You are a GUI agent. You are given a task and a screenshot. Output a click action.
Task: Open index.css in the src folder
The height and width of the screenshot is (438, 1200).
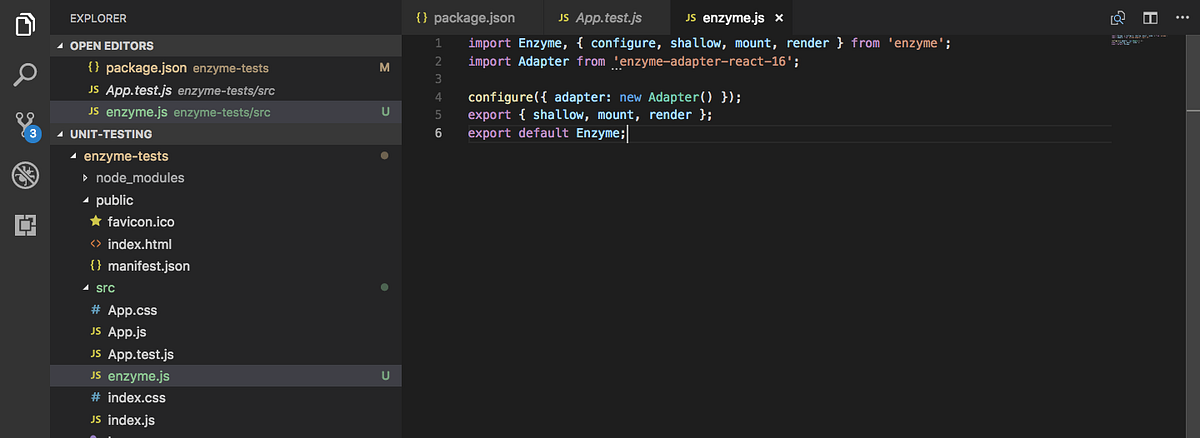226,398
